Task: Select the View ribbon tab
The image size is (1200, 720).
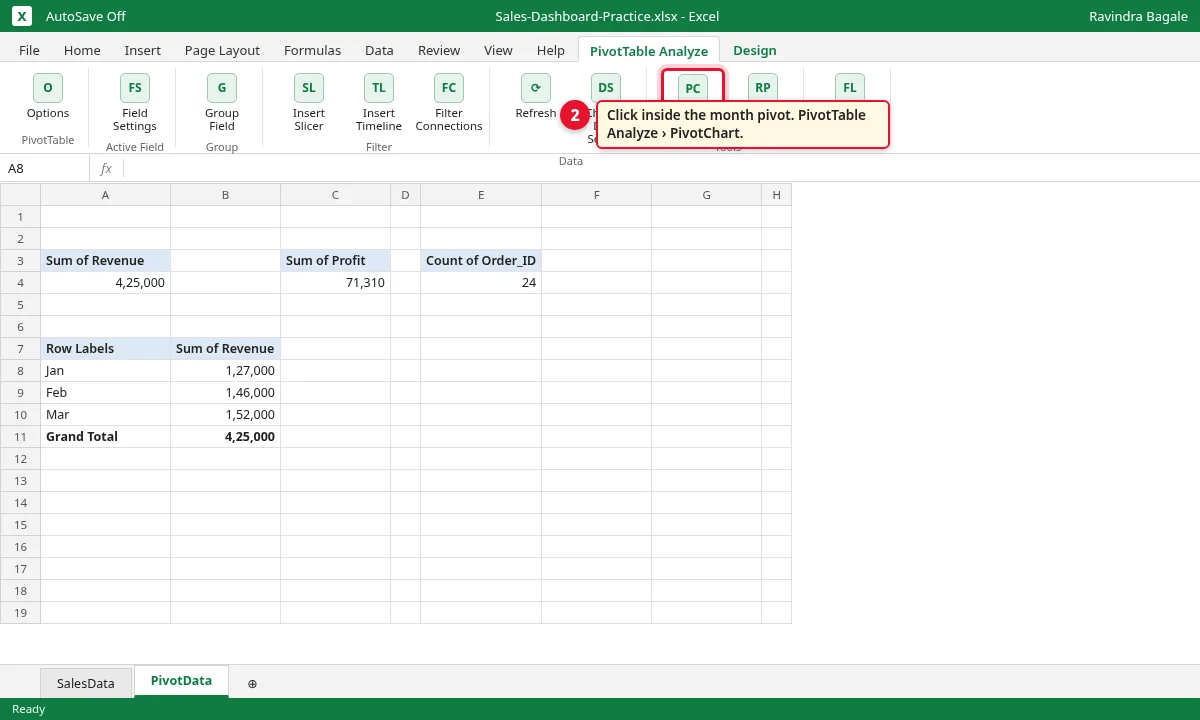Action: [x=498, y=50]
